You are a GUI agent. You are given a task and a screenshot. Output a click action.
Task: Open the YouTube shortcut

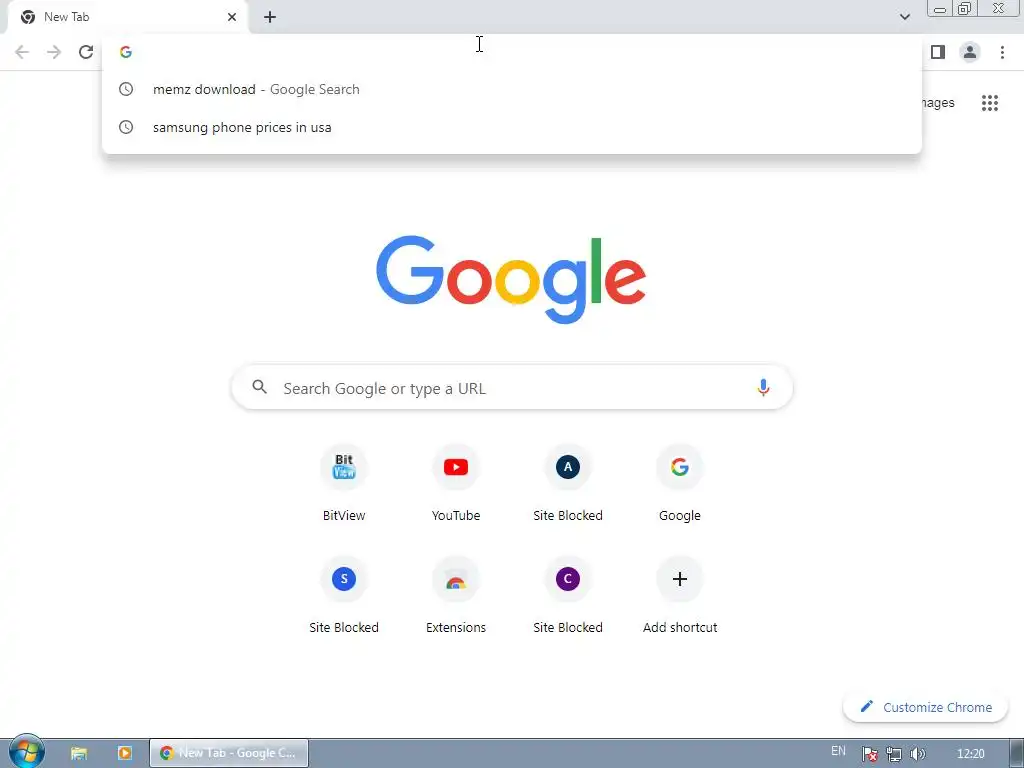click(456, 483)
